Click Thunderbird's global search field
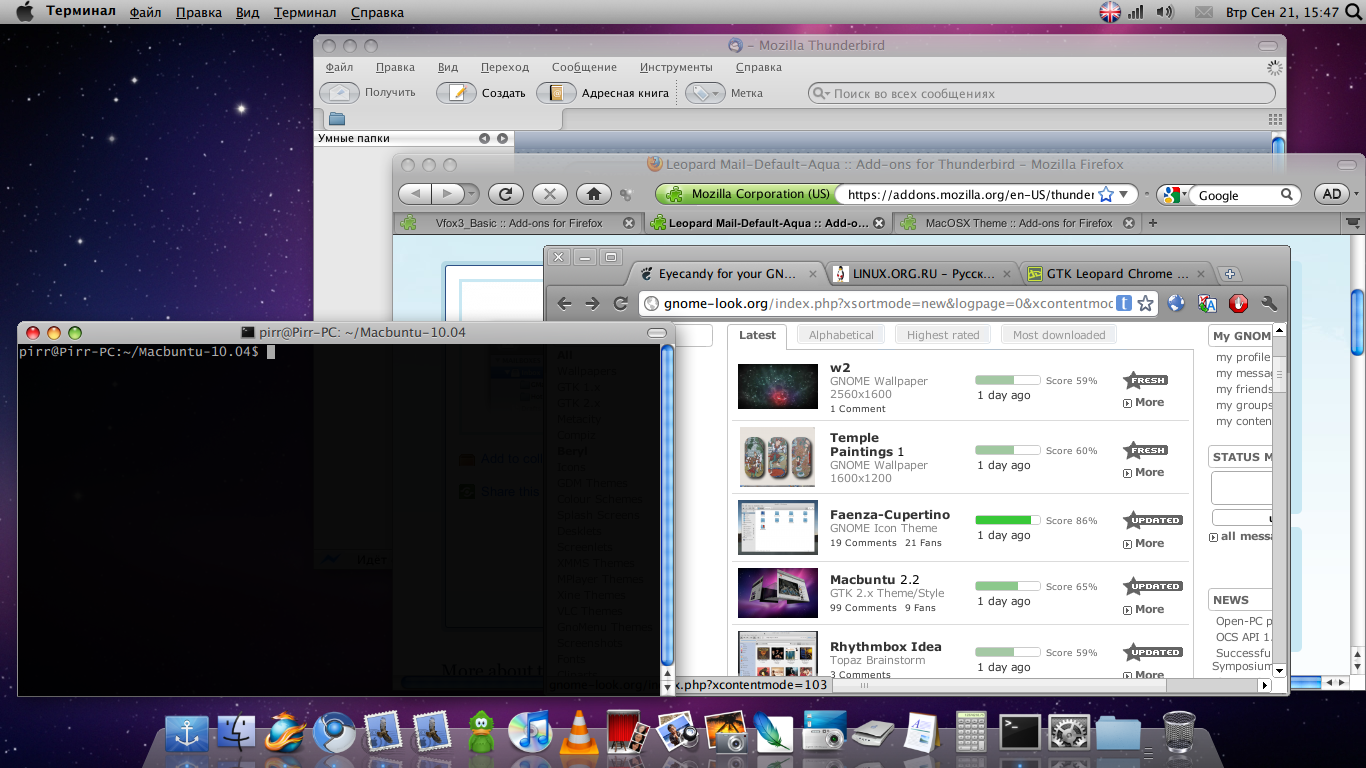Screen dimensions: 1366x768 pos(1042,93)
